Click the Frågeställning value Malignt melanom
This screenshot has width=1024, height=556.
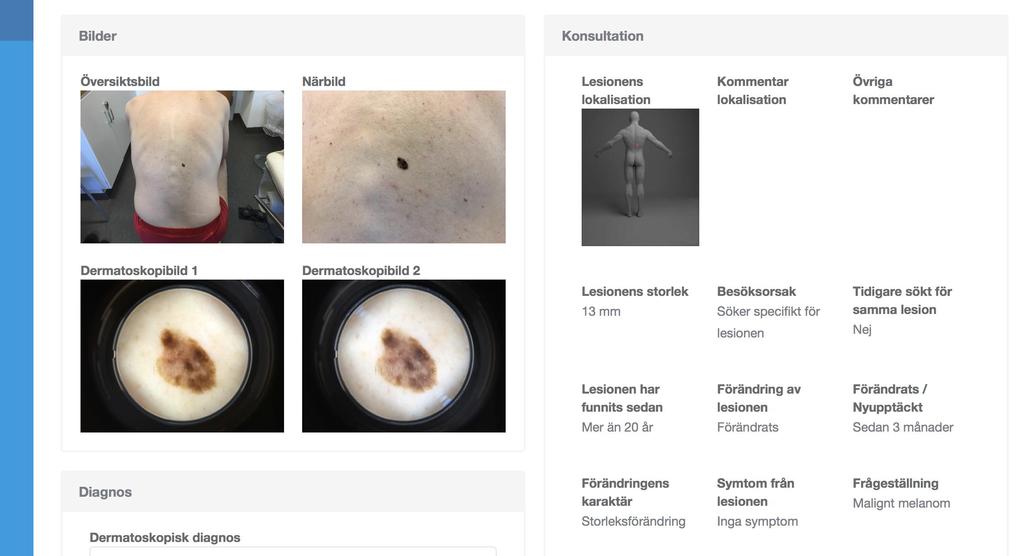[x=901, y=504]
